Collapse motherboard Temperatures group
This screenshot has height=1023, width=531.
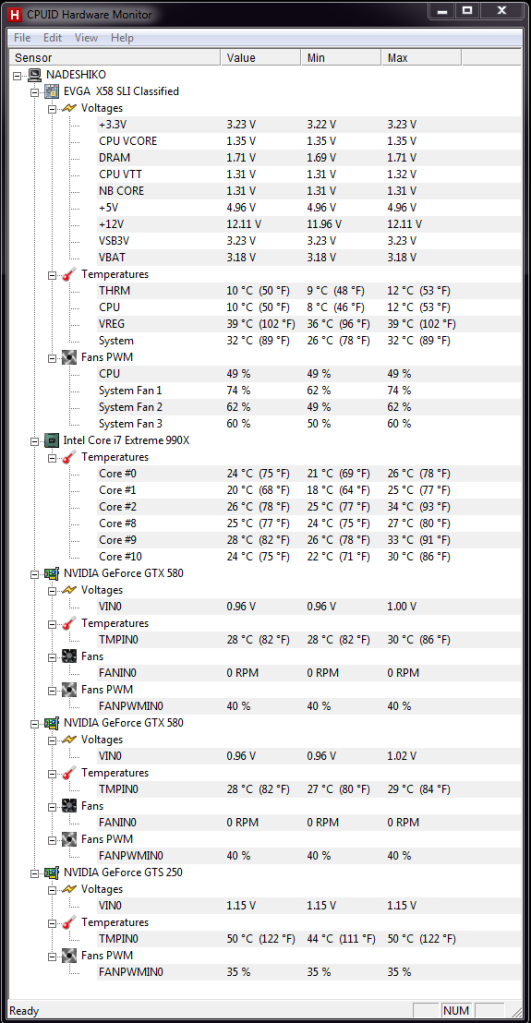[52, 275]
